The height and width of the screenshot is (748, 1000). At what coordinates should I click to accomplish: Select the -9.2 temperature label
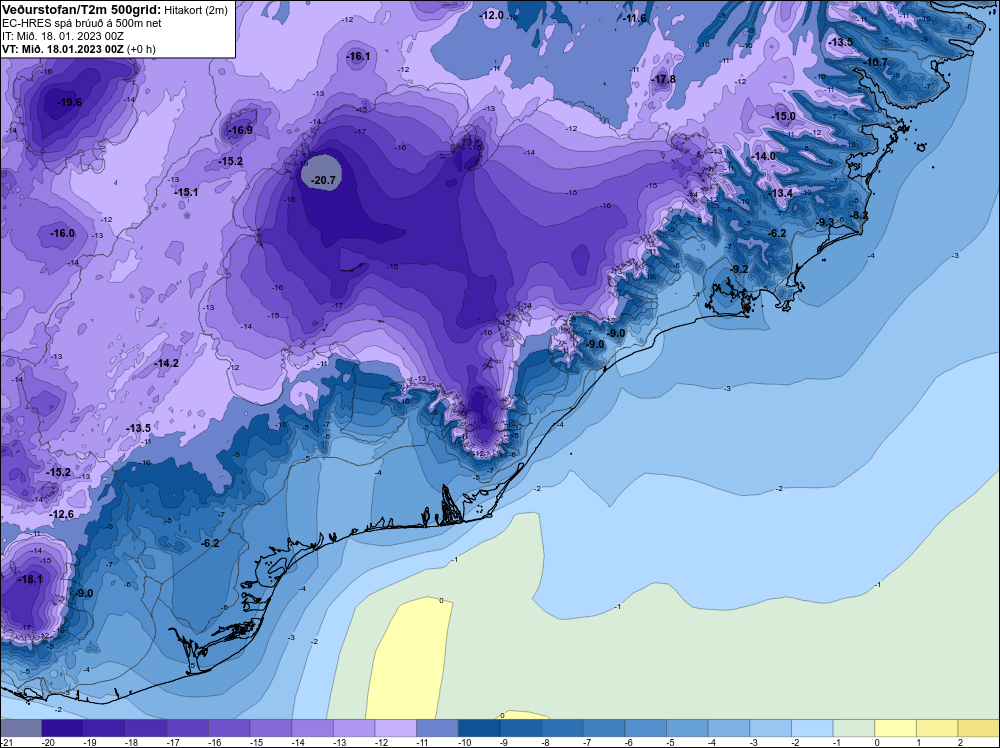pyautogui.click(x=739, y=269)
